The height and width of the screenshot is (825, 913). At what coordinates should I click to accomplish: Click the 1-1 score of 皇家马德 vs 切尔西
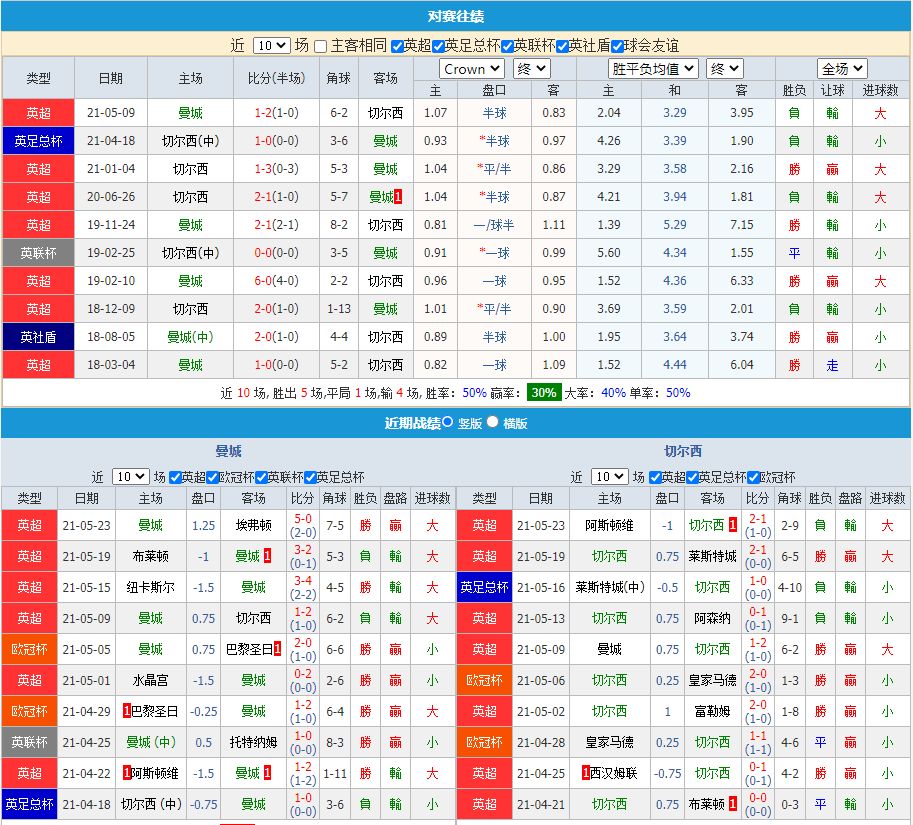[758, 736]
